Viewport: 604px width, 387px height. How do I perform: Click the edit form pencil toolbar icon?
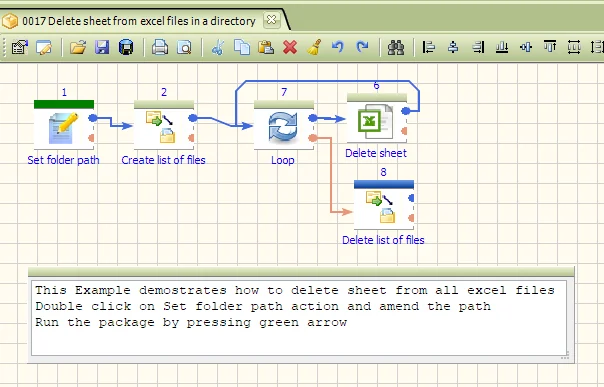(x=44, y=47)
